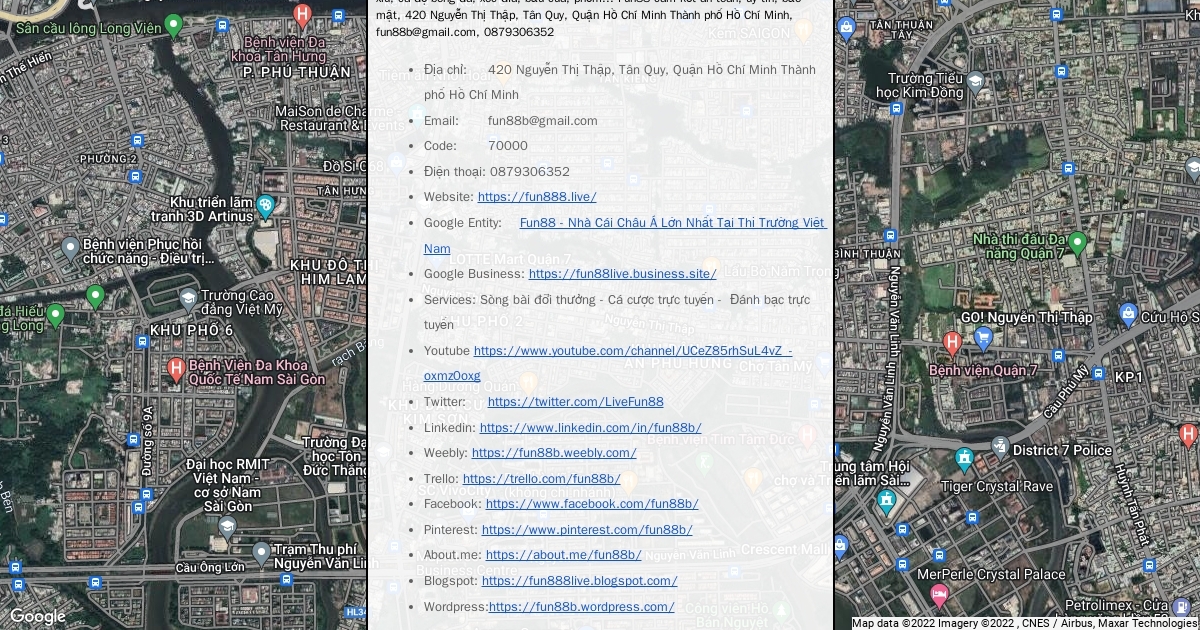Click the Pinterest fun88b link
The width and height of the screenshot is (1200, 630).
tap(586, 530)
